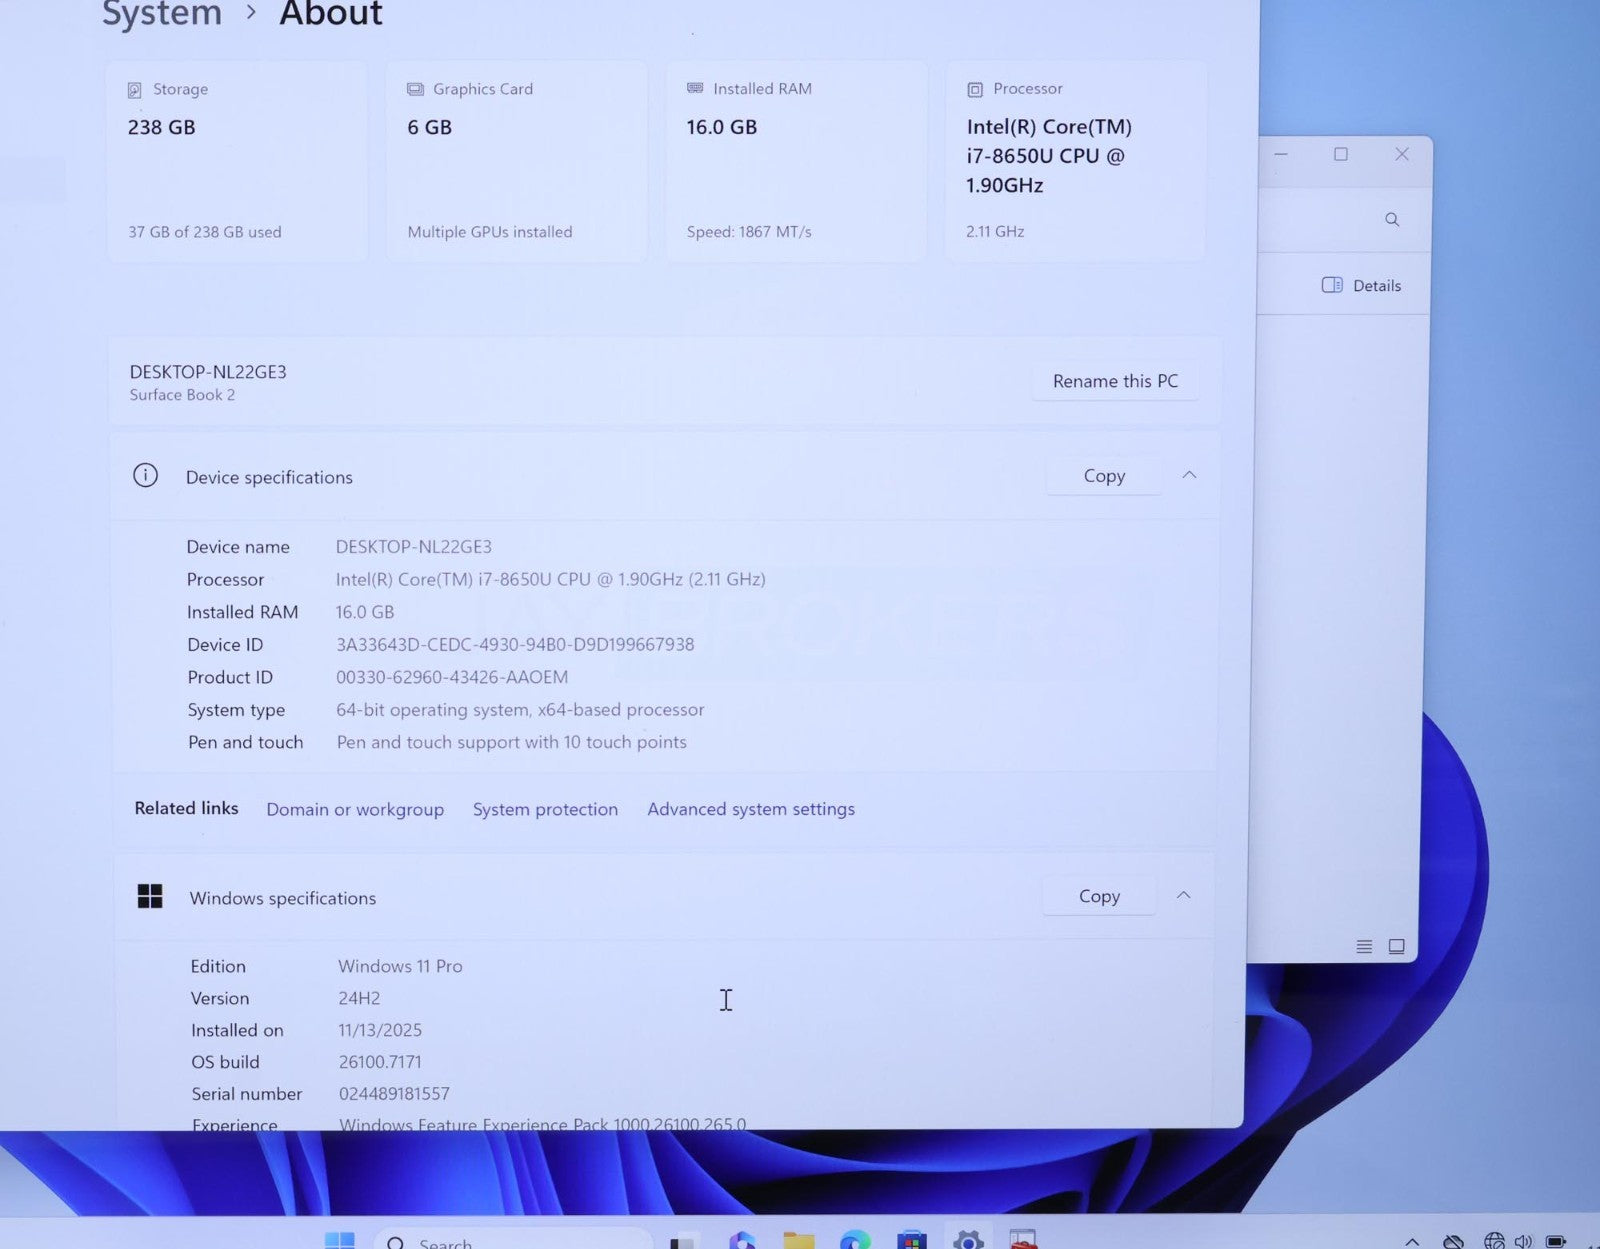Open Domain or workgroup link
The height and width of the screenshot is (1249, 1600).
[x=355, y=809]
